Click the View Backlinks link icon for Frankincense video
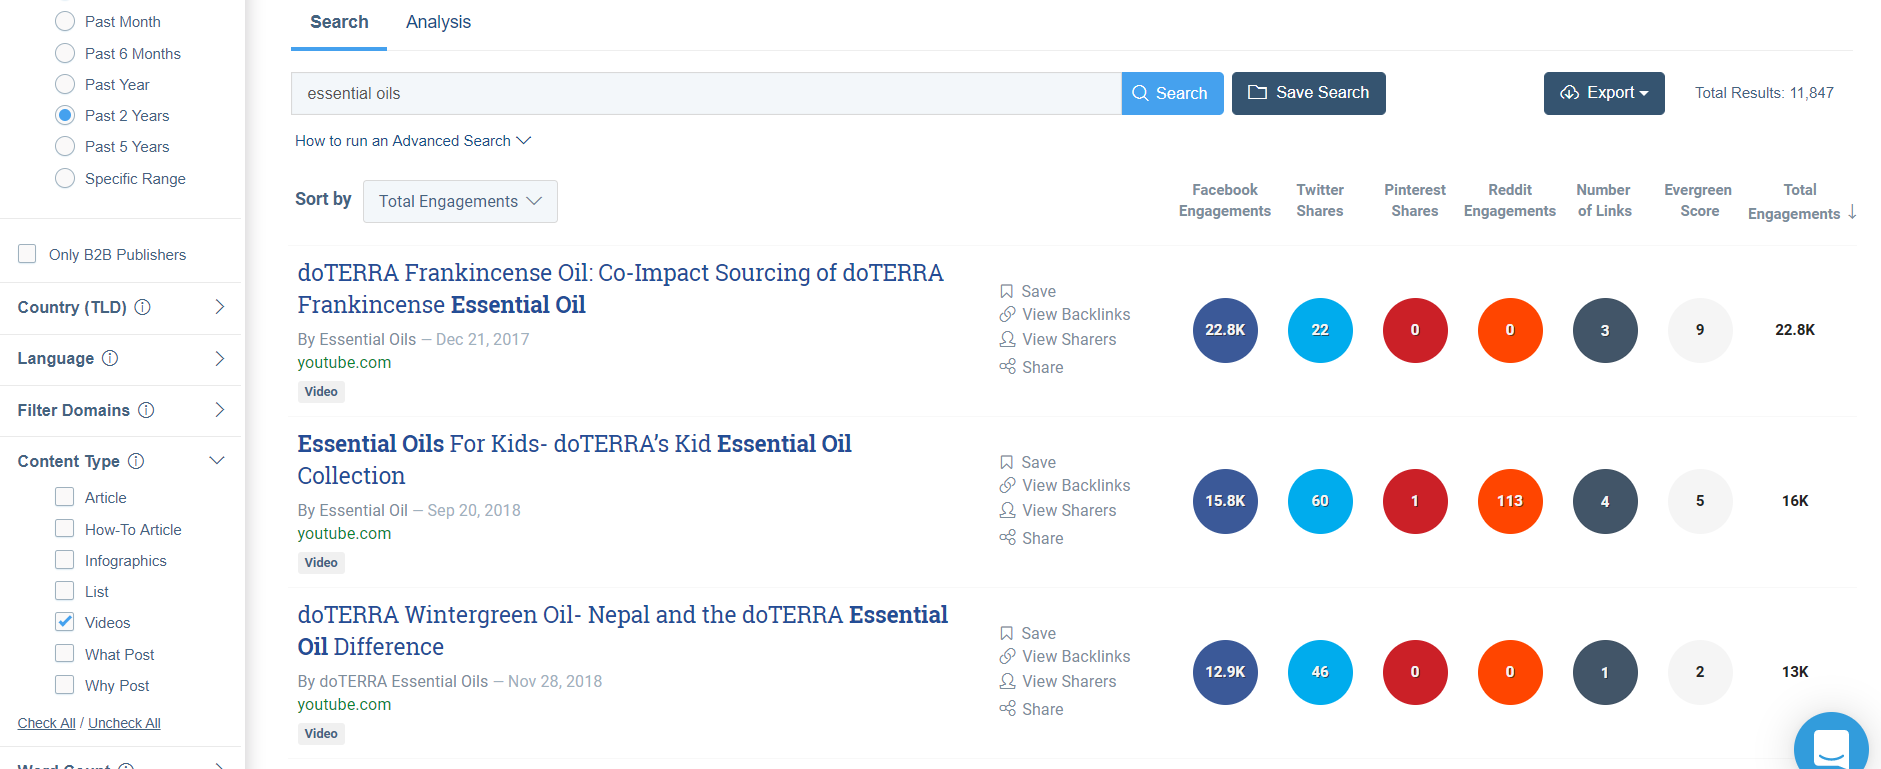 point(1007,314)
